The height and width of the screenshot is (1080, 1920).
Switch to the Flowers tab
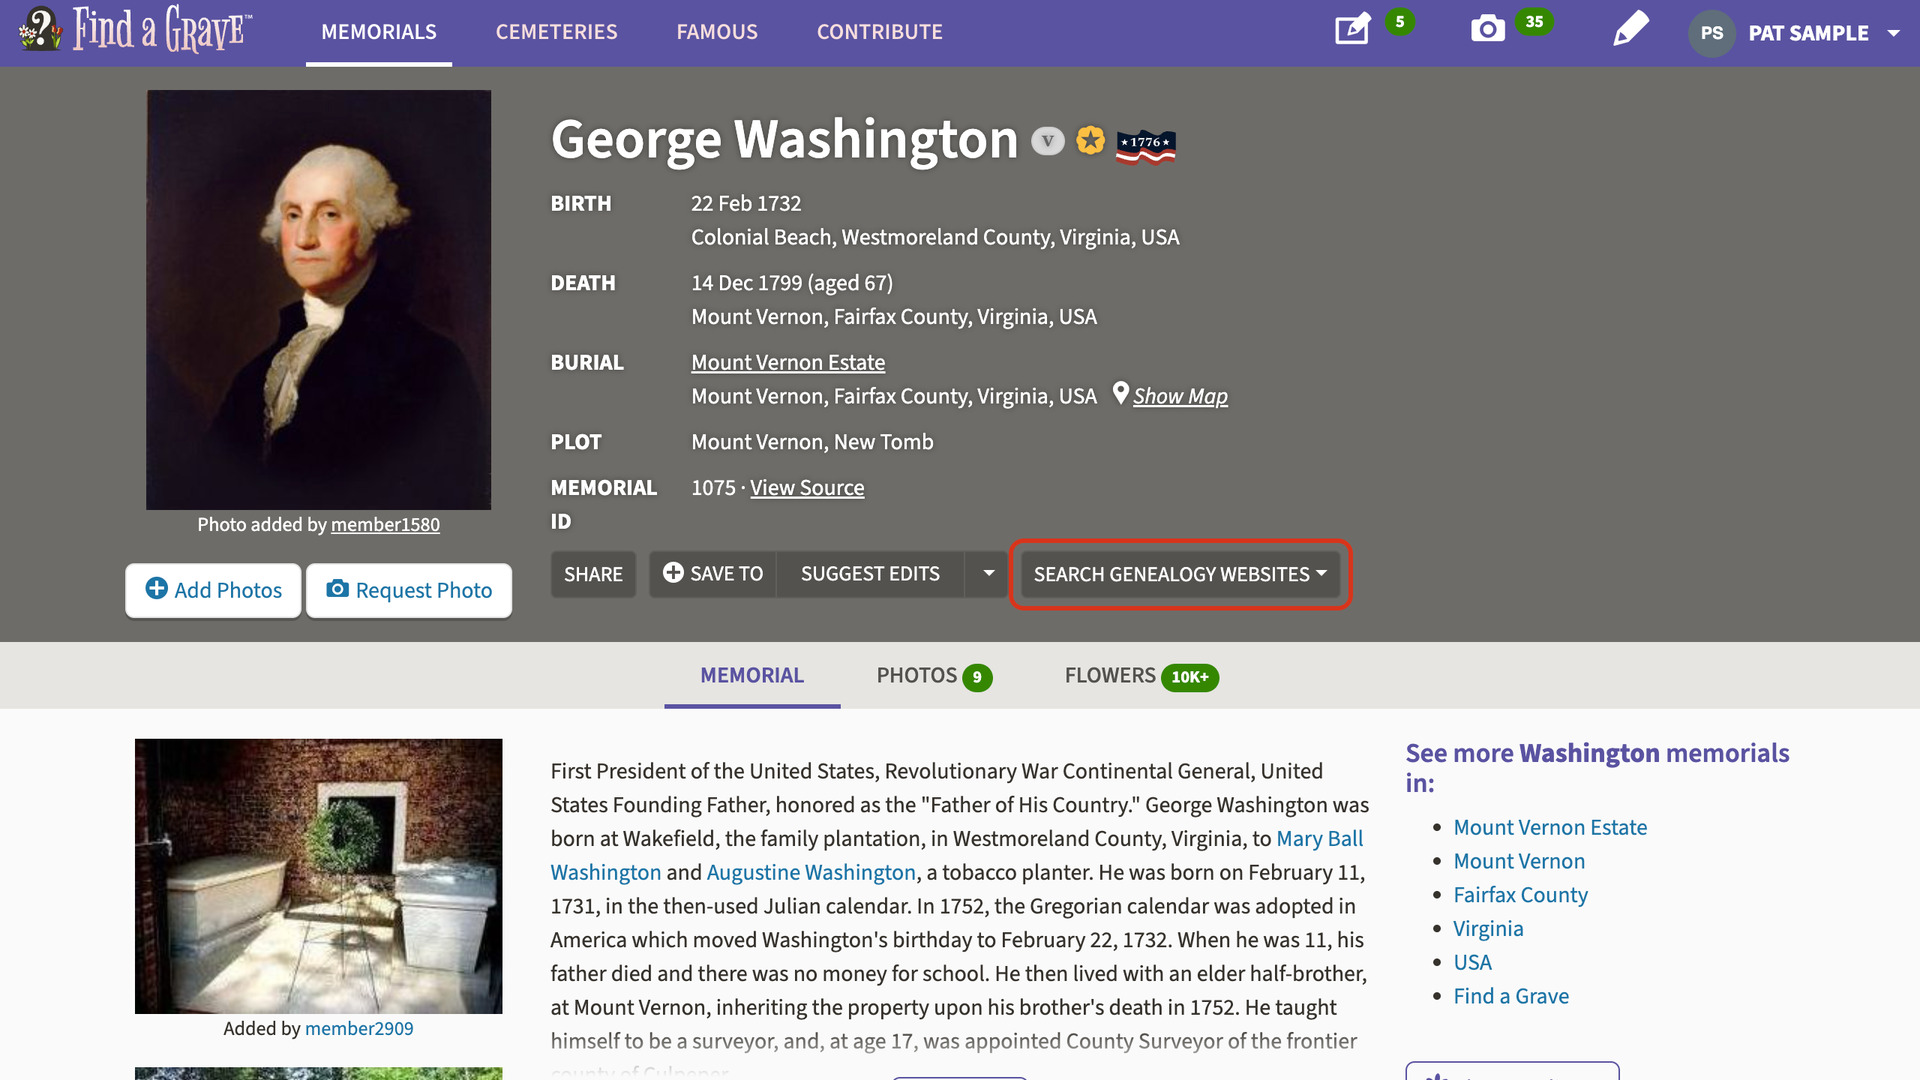(1141, 676)
